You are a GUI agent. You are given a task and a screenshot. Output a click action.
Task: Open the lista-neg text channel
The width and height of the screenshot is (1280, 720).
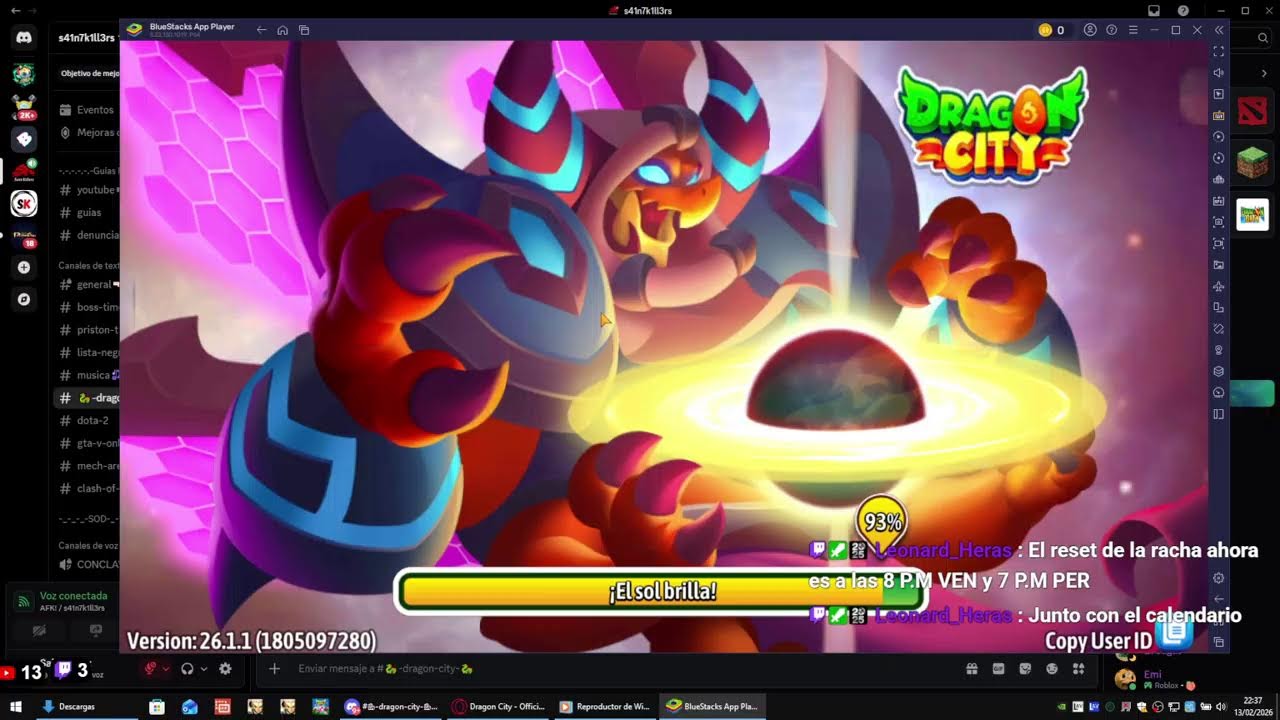(x=88, y=353)
